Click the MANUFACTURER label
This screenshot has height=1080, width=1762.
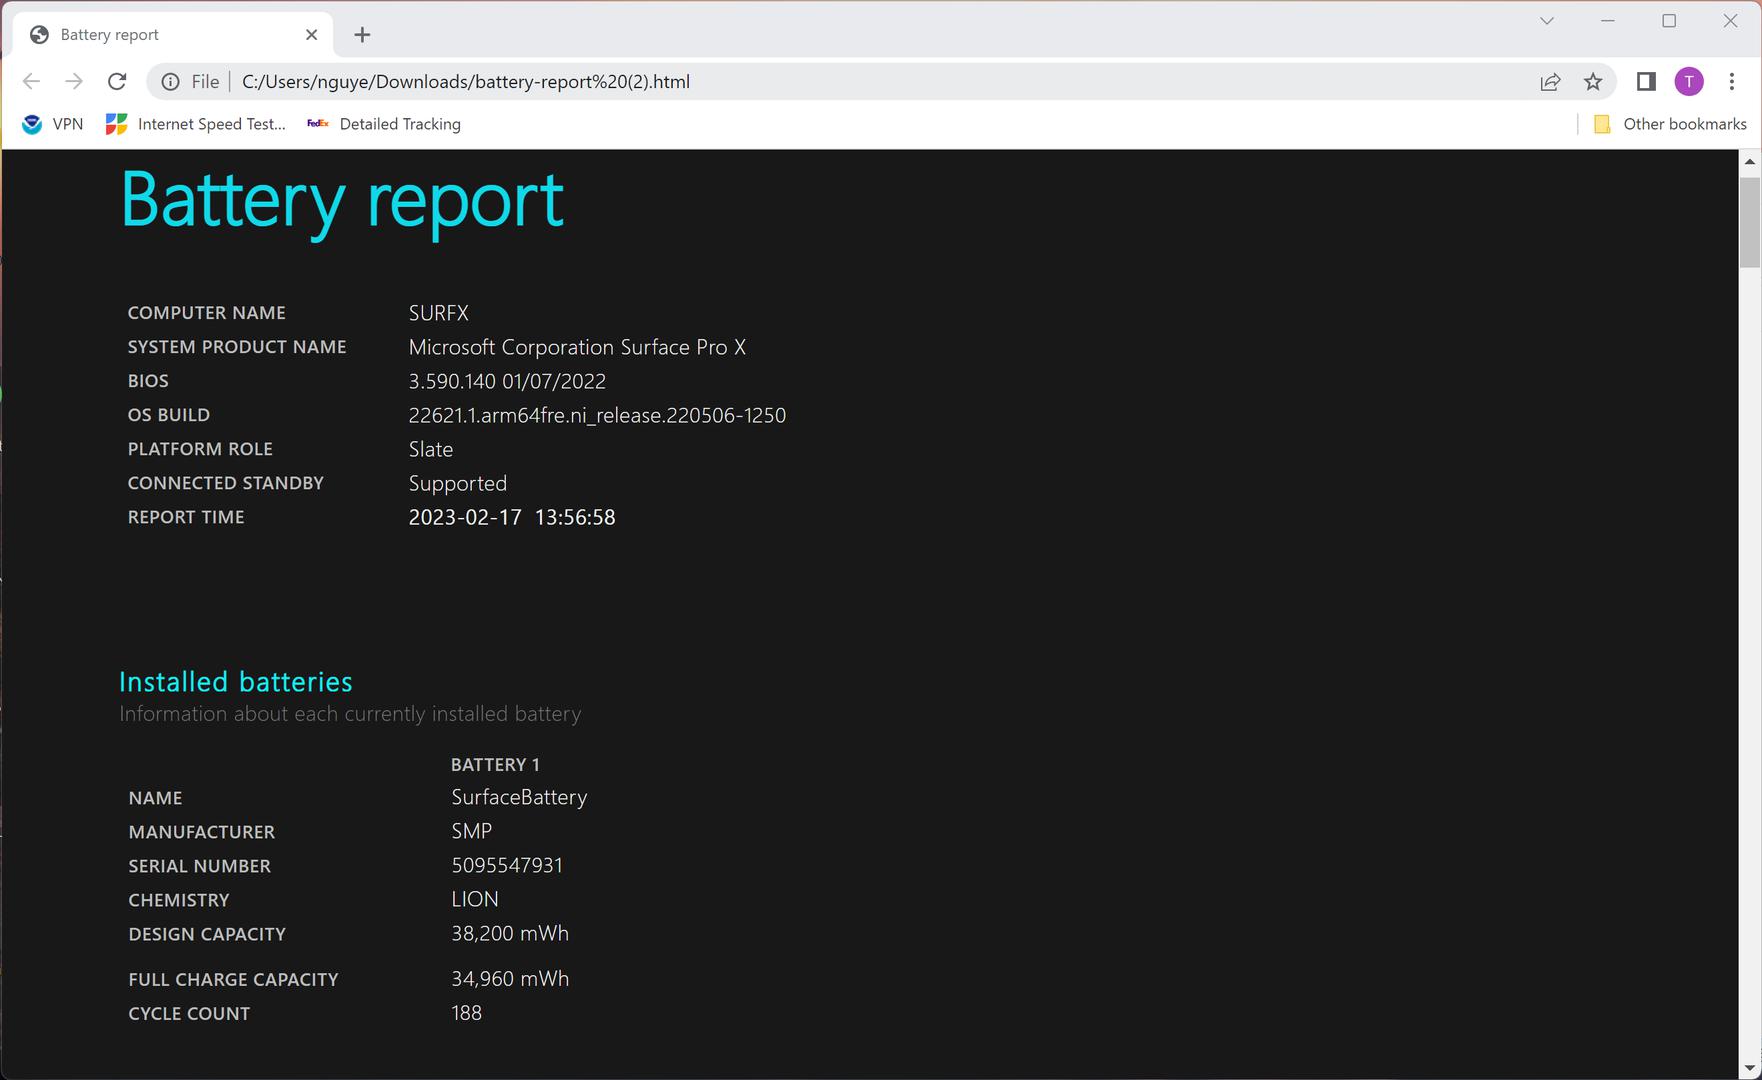tap(202, 832)
